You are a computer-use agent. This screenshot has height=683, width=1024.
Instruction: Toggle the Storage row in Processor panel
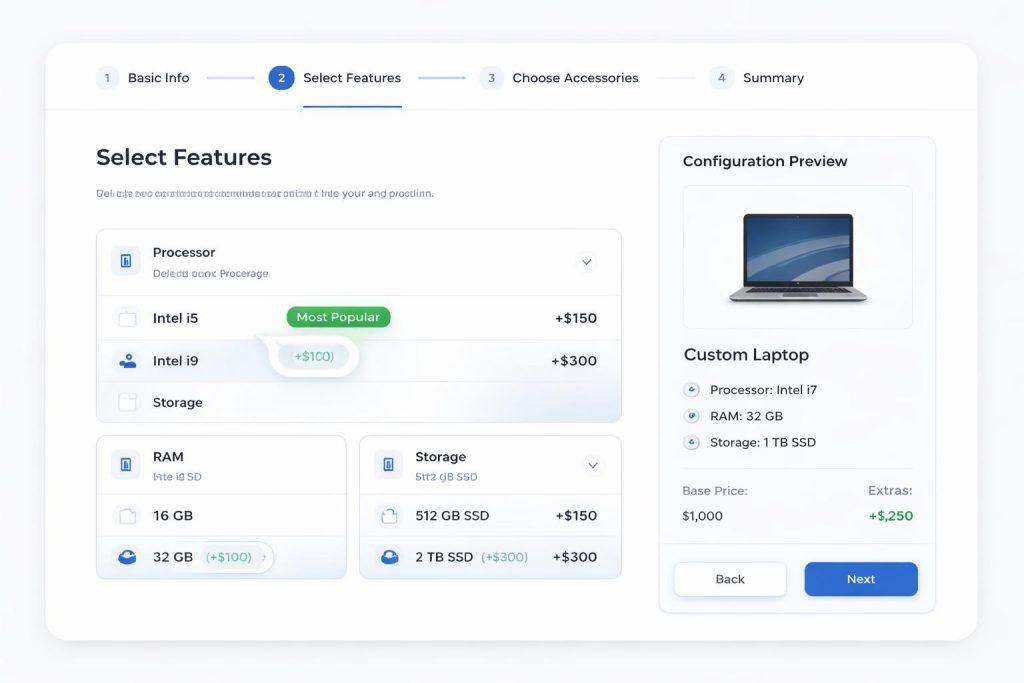point(127,402)
